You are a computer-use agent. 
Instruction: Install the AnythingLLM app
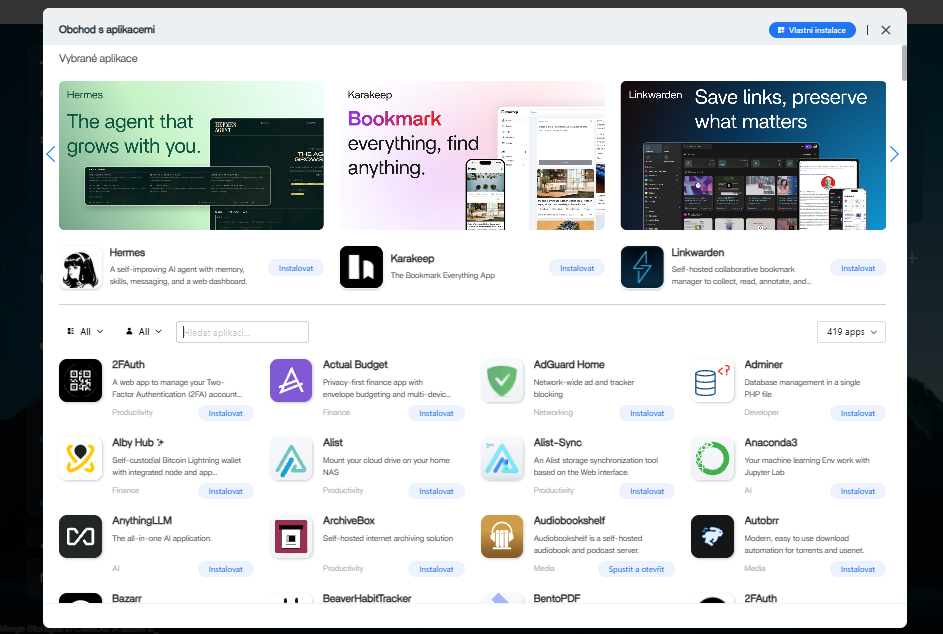(226, 569)
